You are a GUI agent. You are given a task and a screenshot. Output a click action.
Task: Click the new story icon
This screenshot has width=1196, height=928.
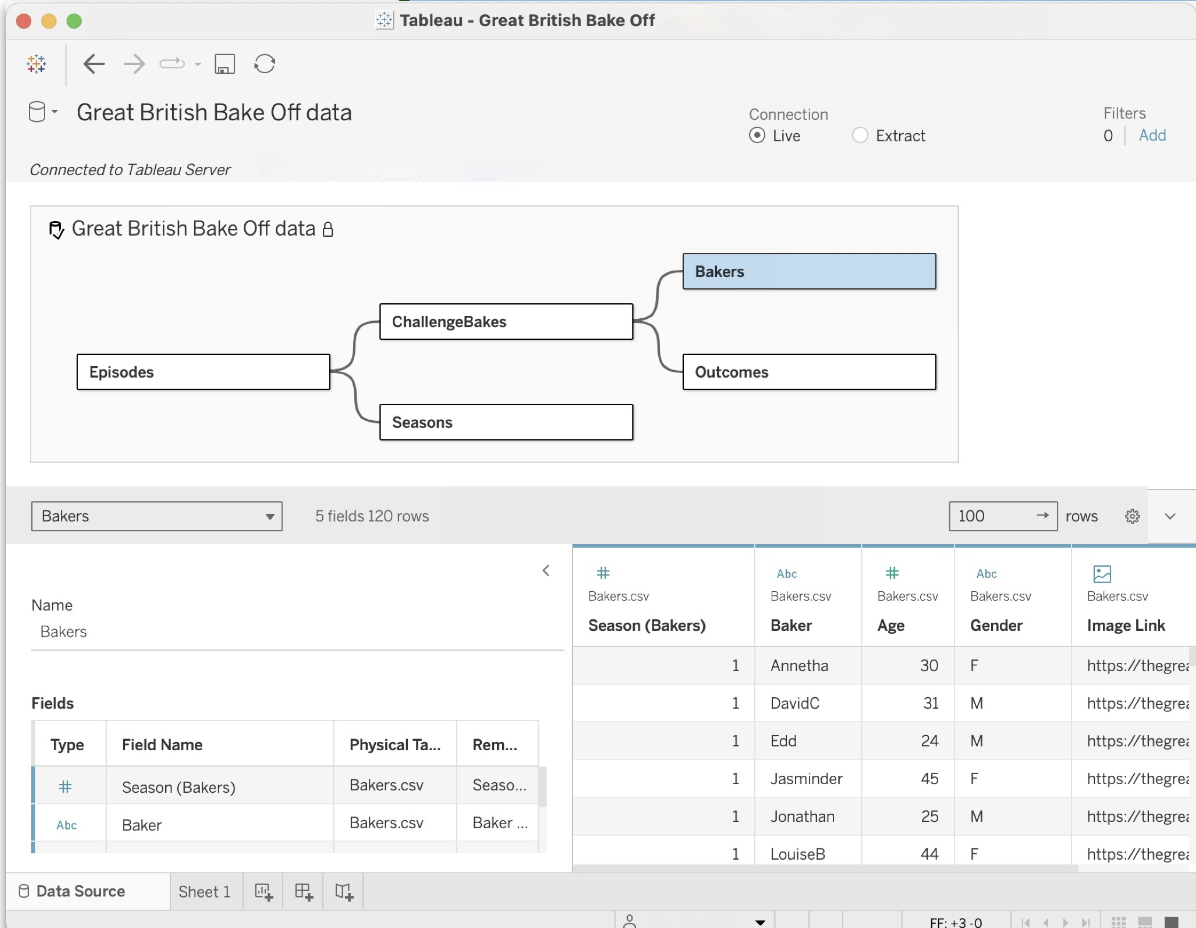click(x=344, y=892)
